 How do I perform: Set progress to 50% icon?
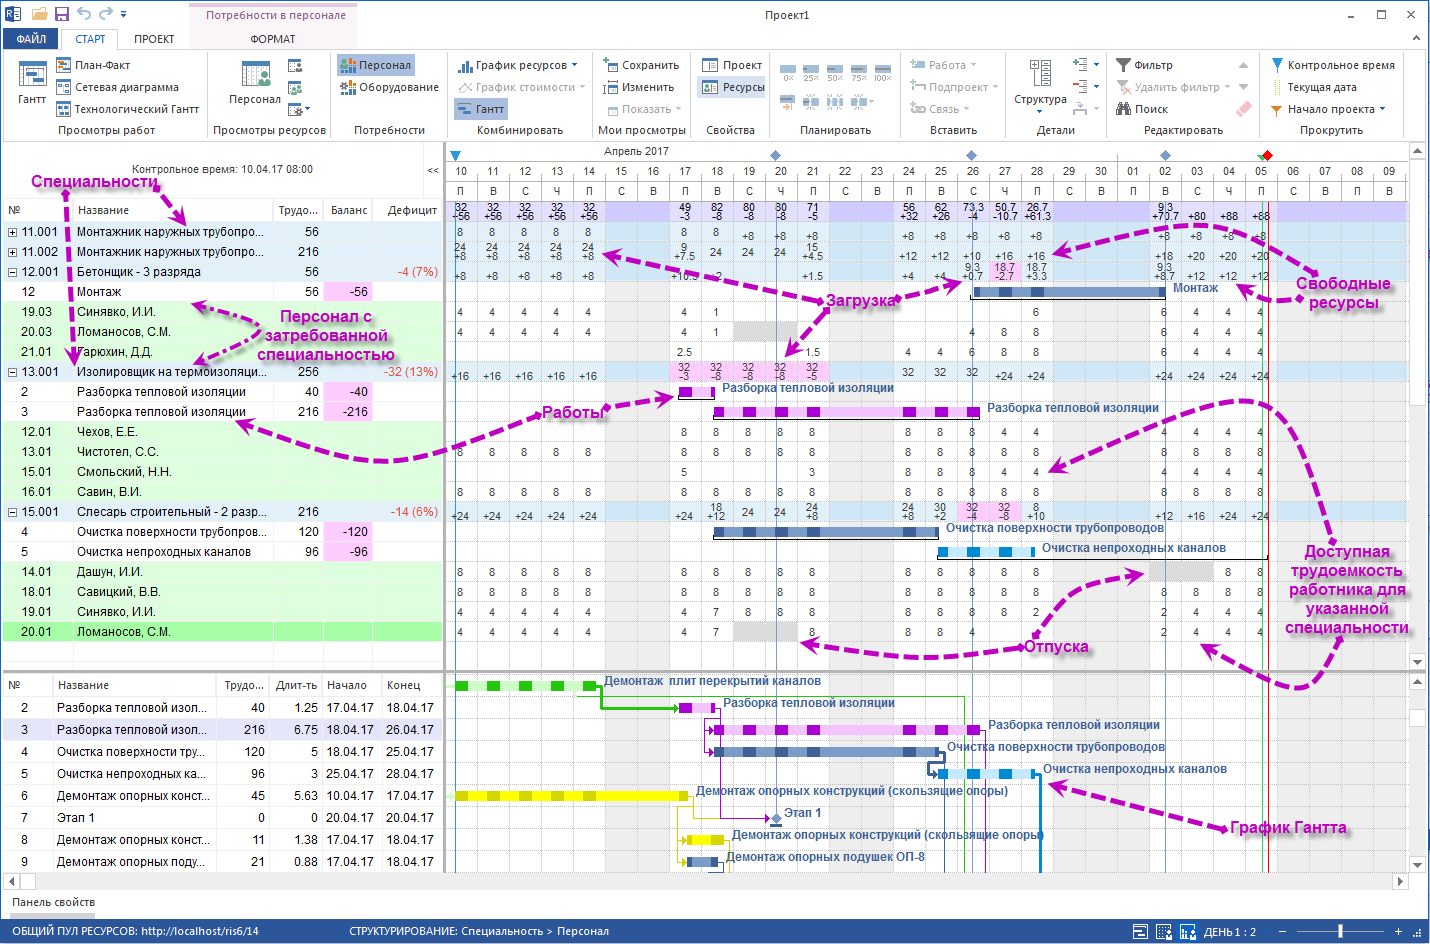point(835,74)
